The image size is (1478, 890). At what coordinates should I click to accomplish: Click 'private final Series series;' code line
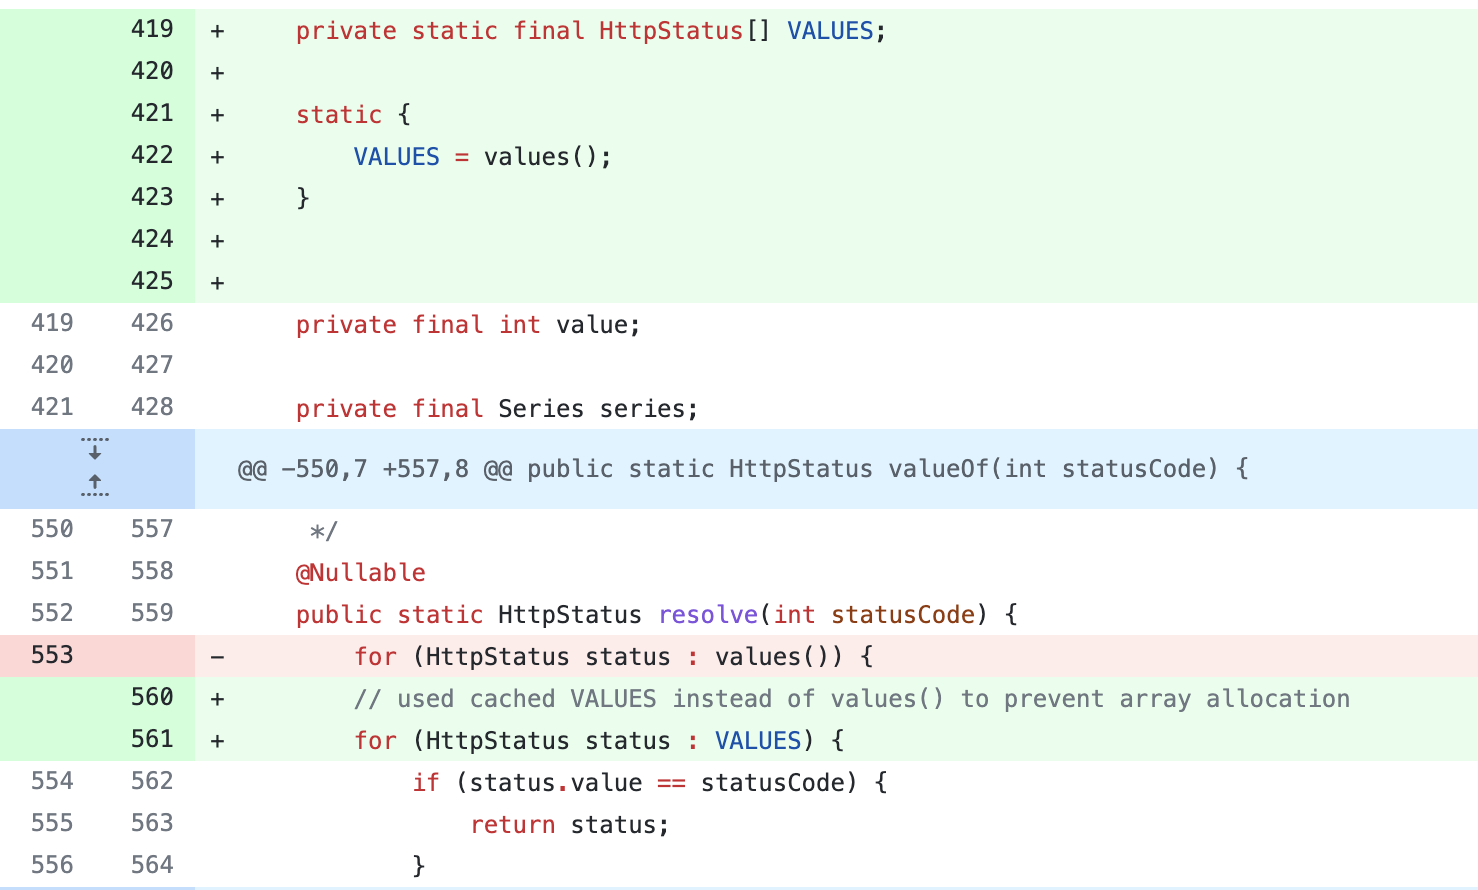497,409
